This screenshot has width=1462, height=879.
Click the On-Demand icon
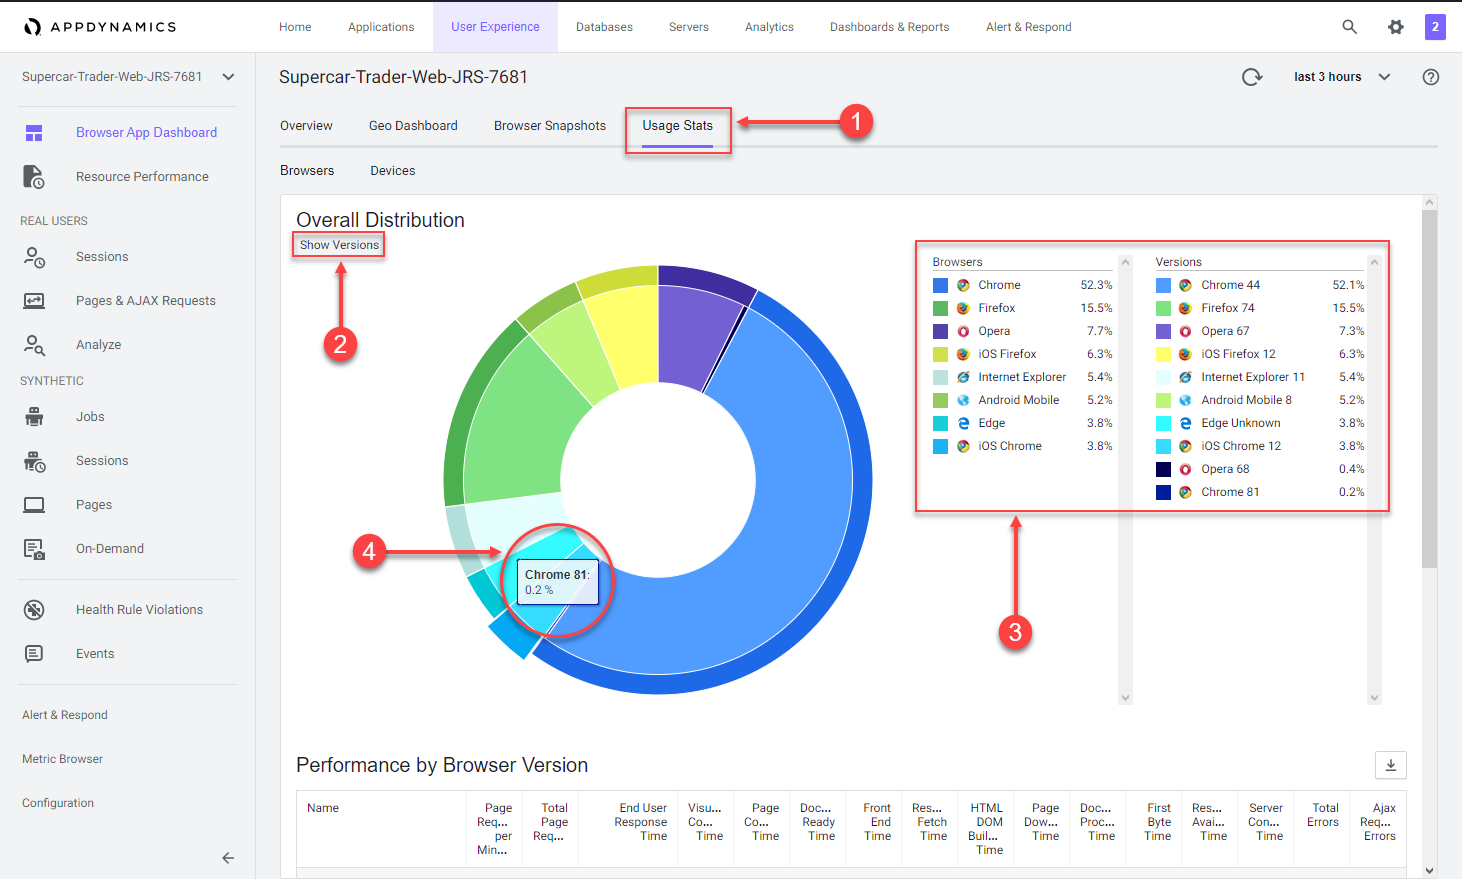(34, 549)
